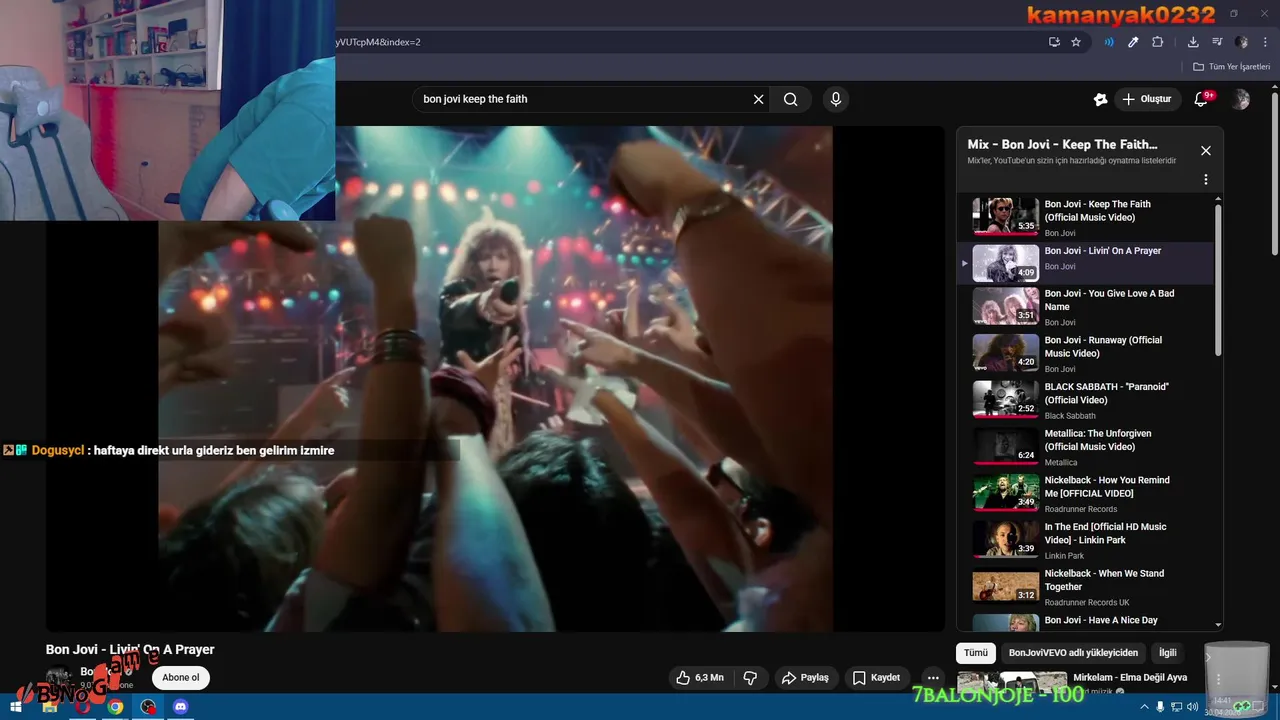Image resolution: width=1280 pixels, height=720 pixels.
Task: Open Windows Start menu
Action: 17,707
